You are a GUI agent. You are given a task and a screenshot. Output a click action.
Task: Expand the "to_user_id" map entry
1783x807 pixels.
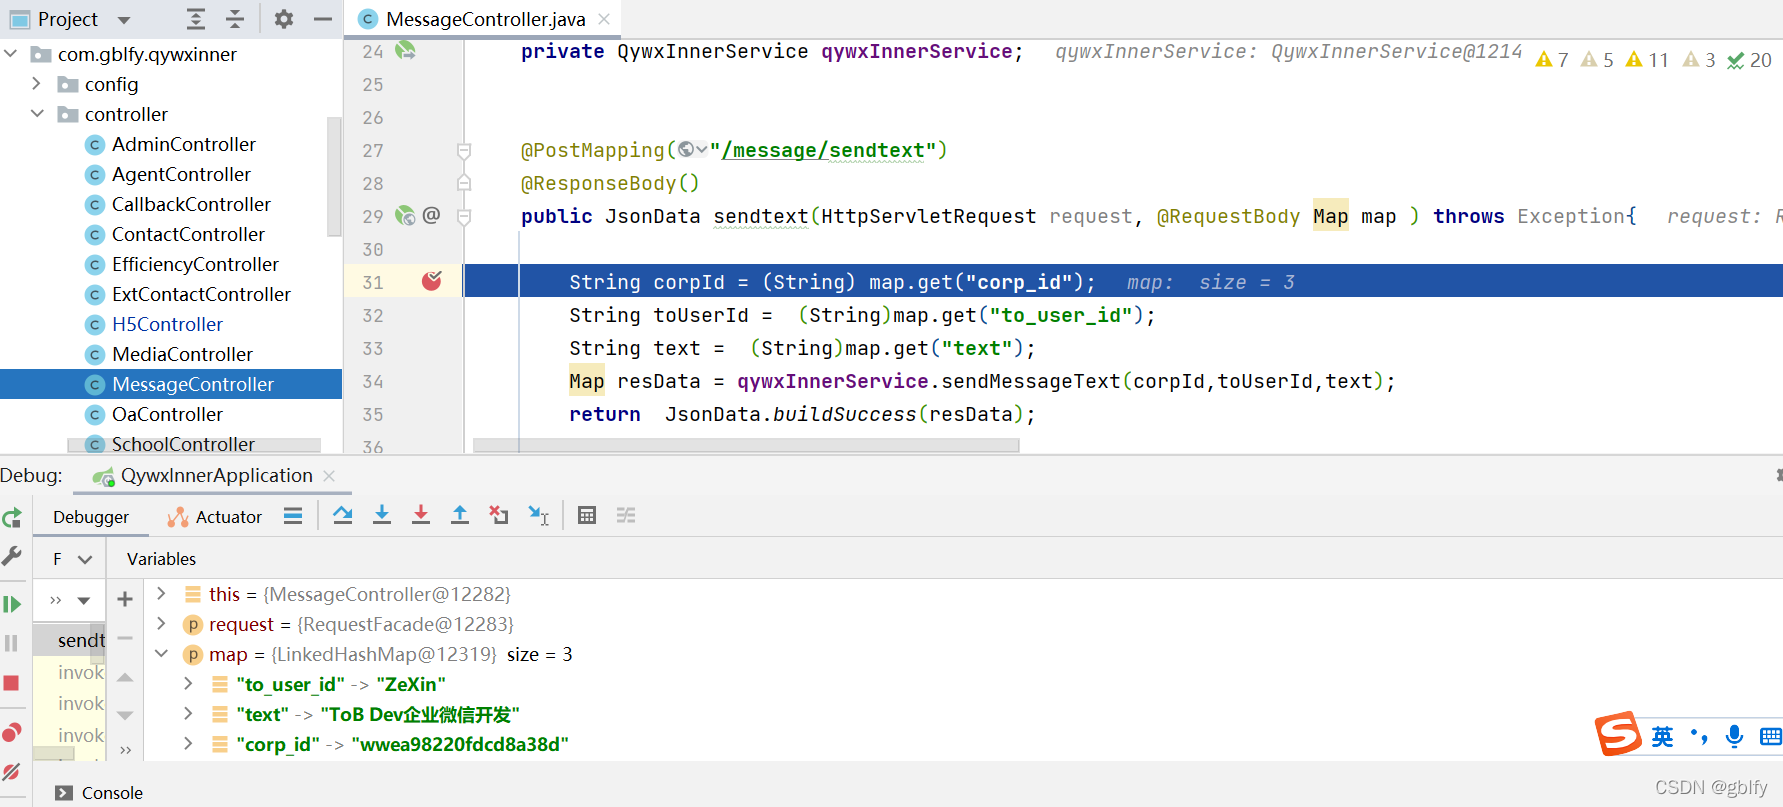pyautogui.click(x=188, y=684)
